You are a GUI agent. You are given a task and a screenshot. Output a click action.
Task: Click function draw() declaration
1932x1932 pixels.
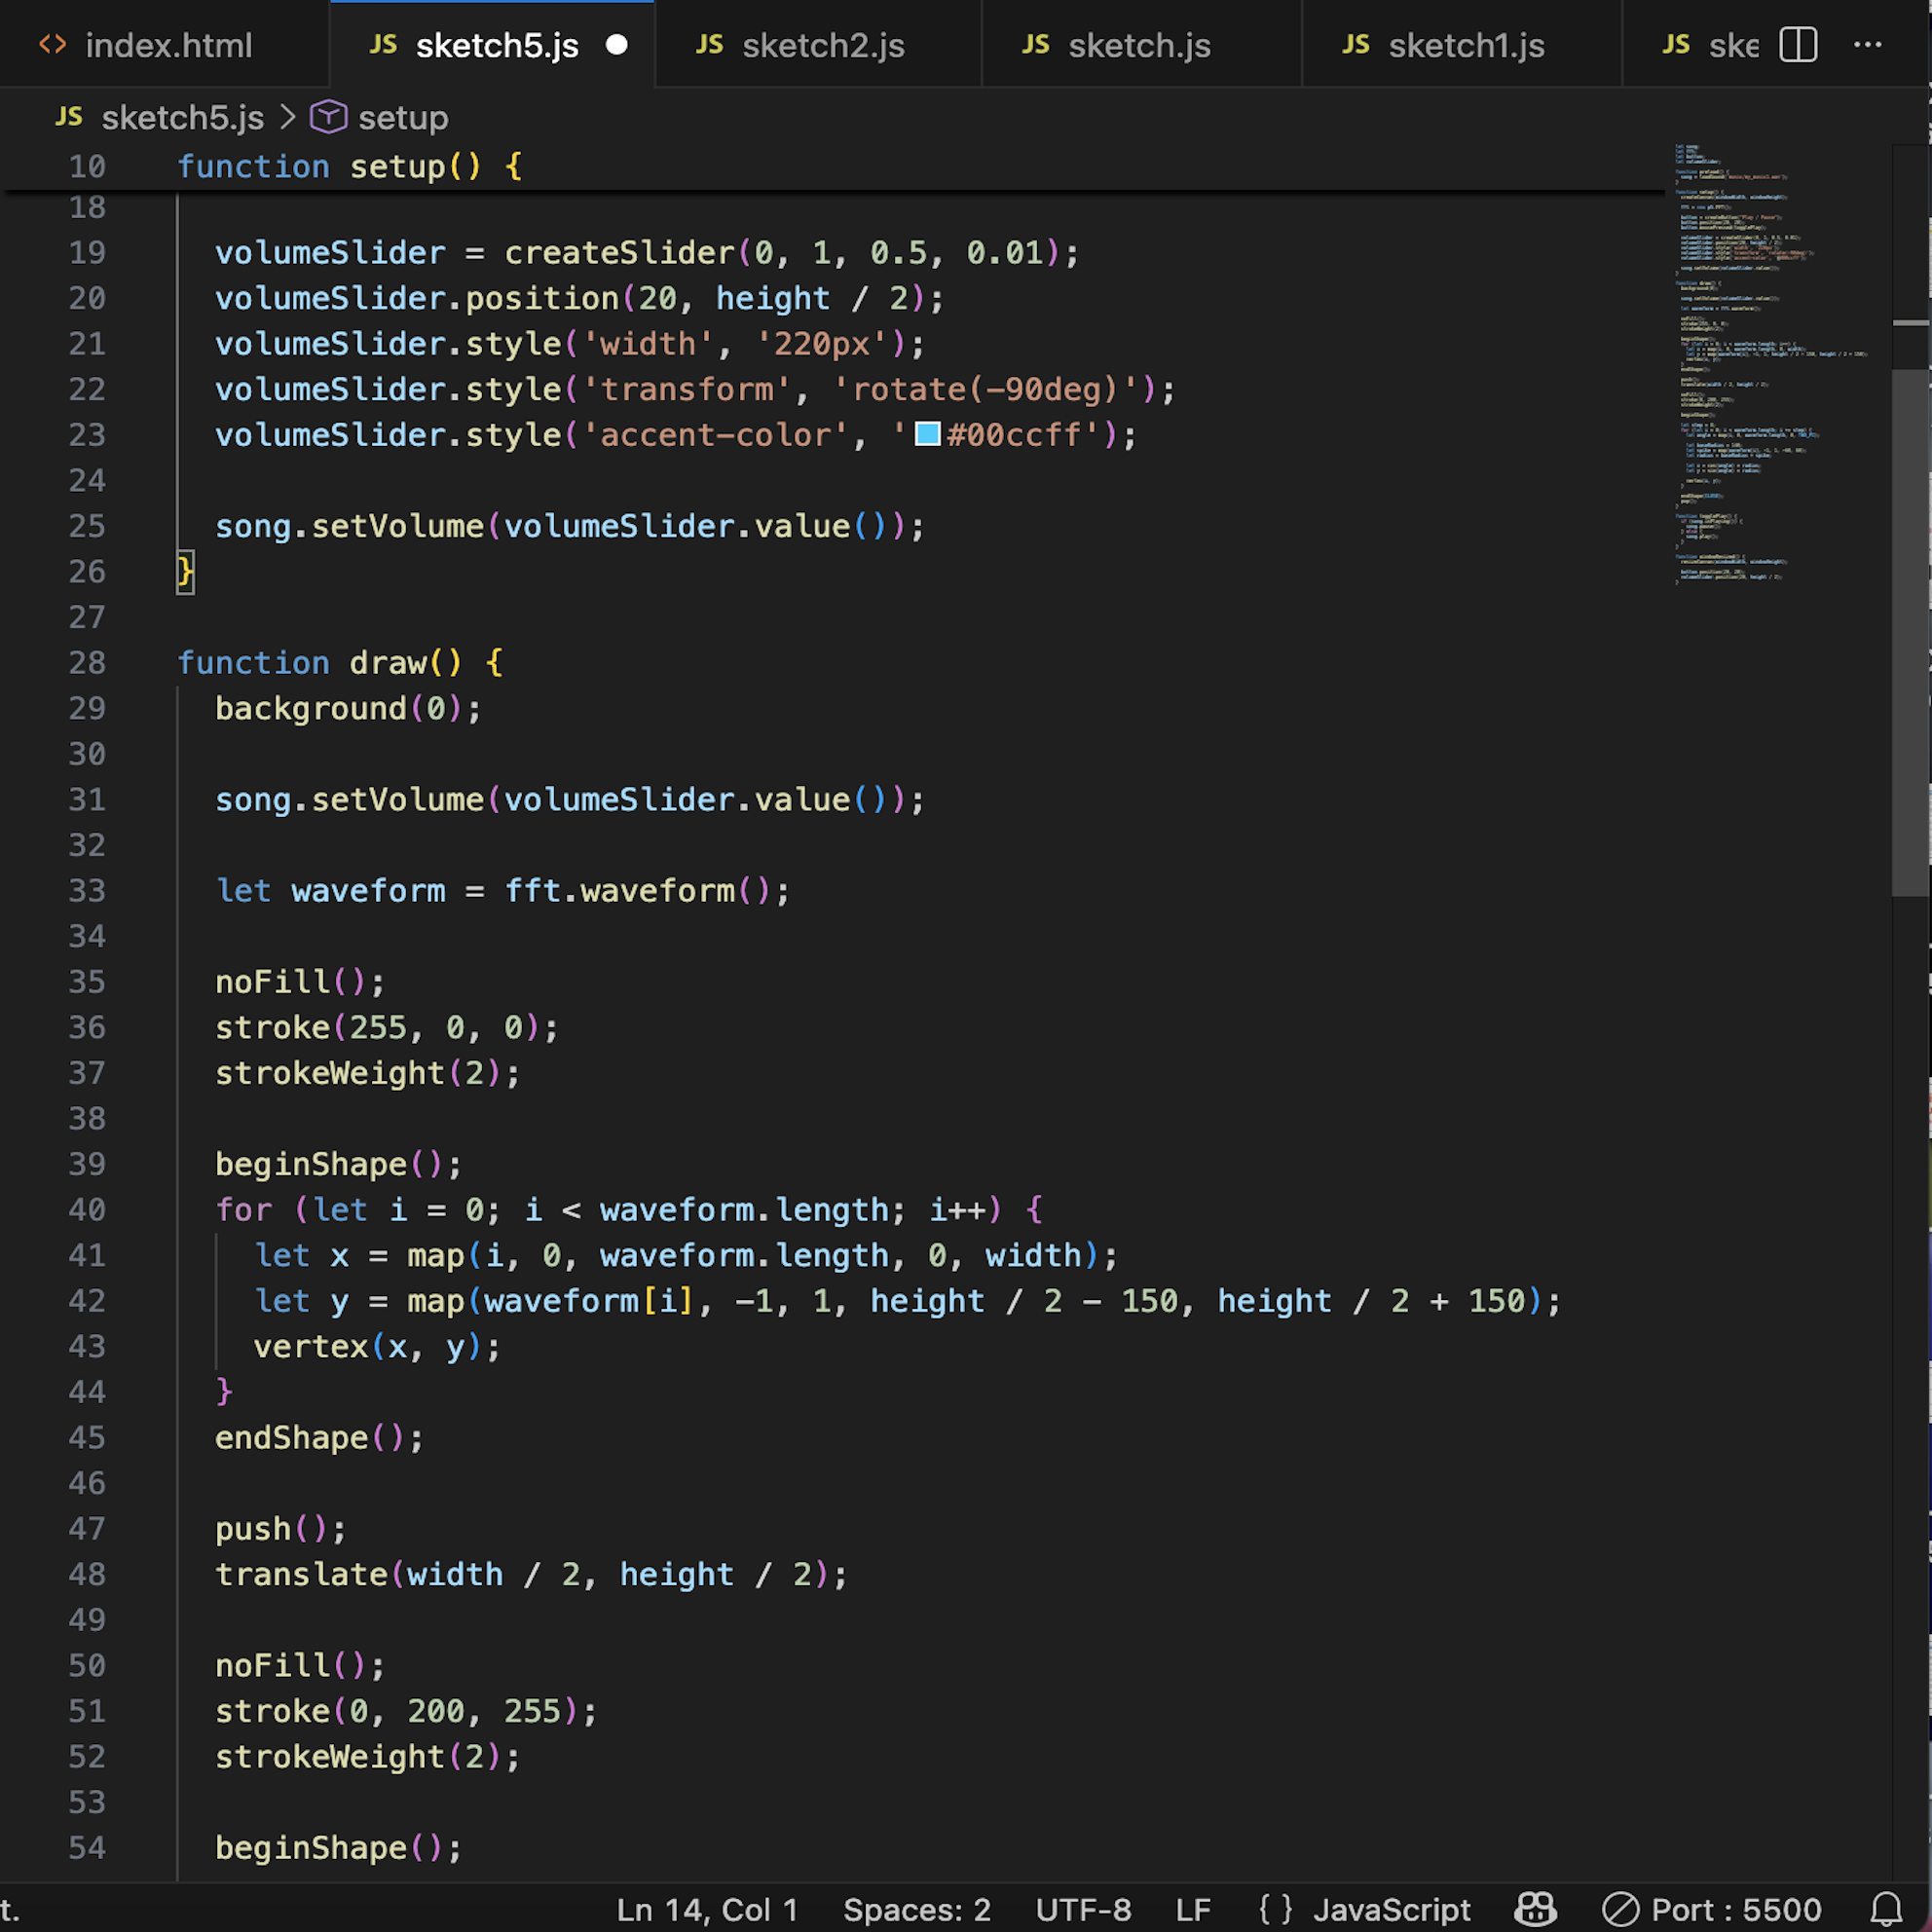tap(340, 662)
